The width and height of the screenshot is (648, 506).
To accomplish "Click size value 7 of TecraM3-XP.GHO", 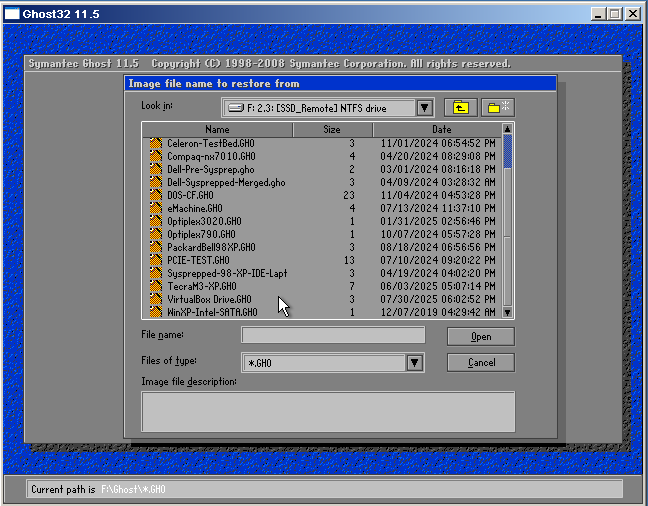I will tap(352, 286).
